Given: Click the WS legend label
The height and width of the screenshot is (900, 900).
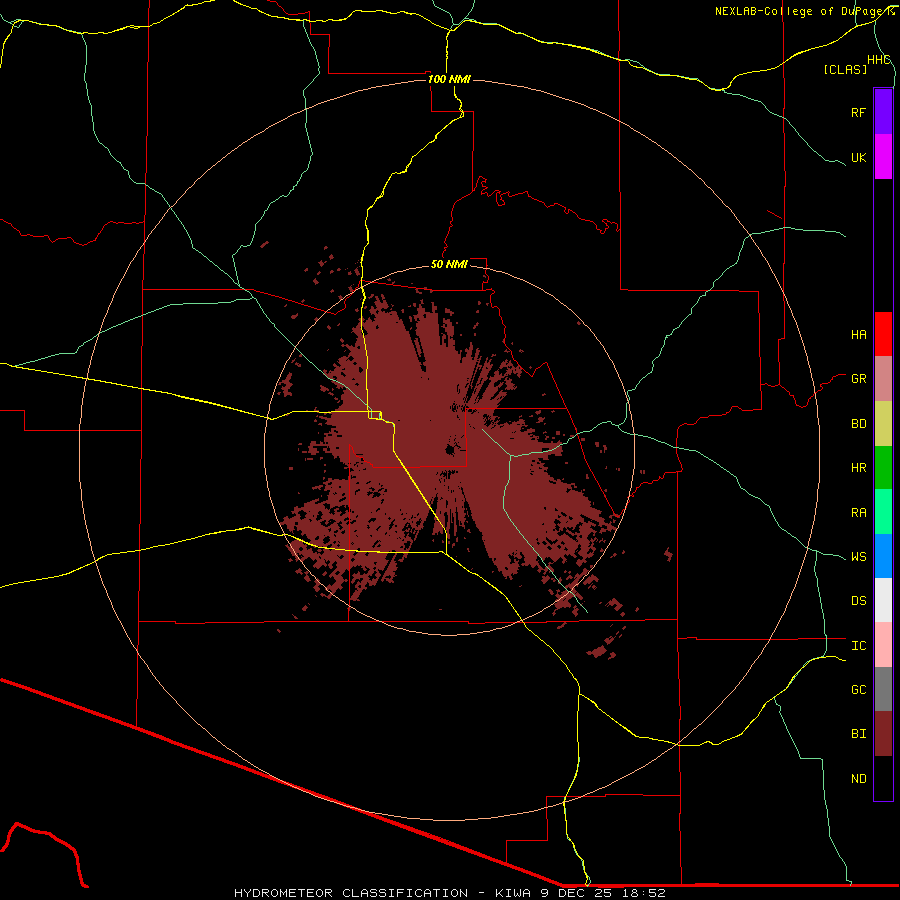Looking at the screenshot, I should pos(858,557).
